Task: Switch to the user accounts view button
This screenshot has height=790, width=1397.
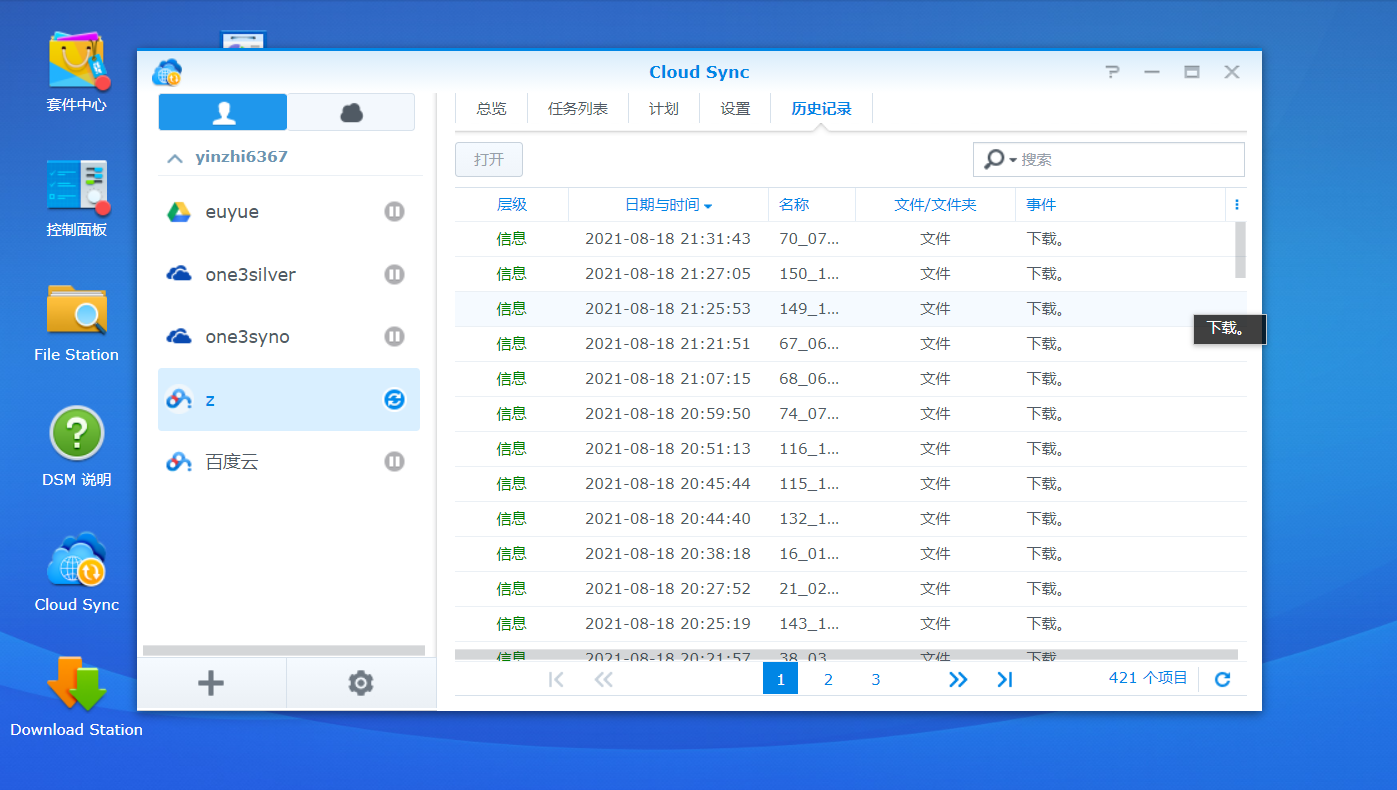Action: [x=223, y=112]
